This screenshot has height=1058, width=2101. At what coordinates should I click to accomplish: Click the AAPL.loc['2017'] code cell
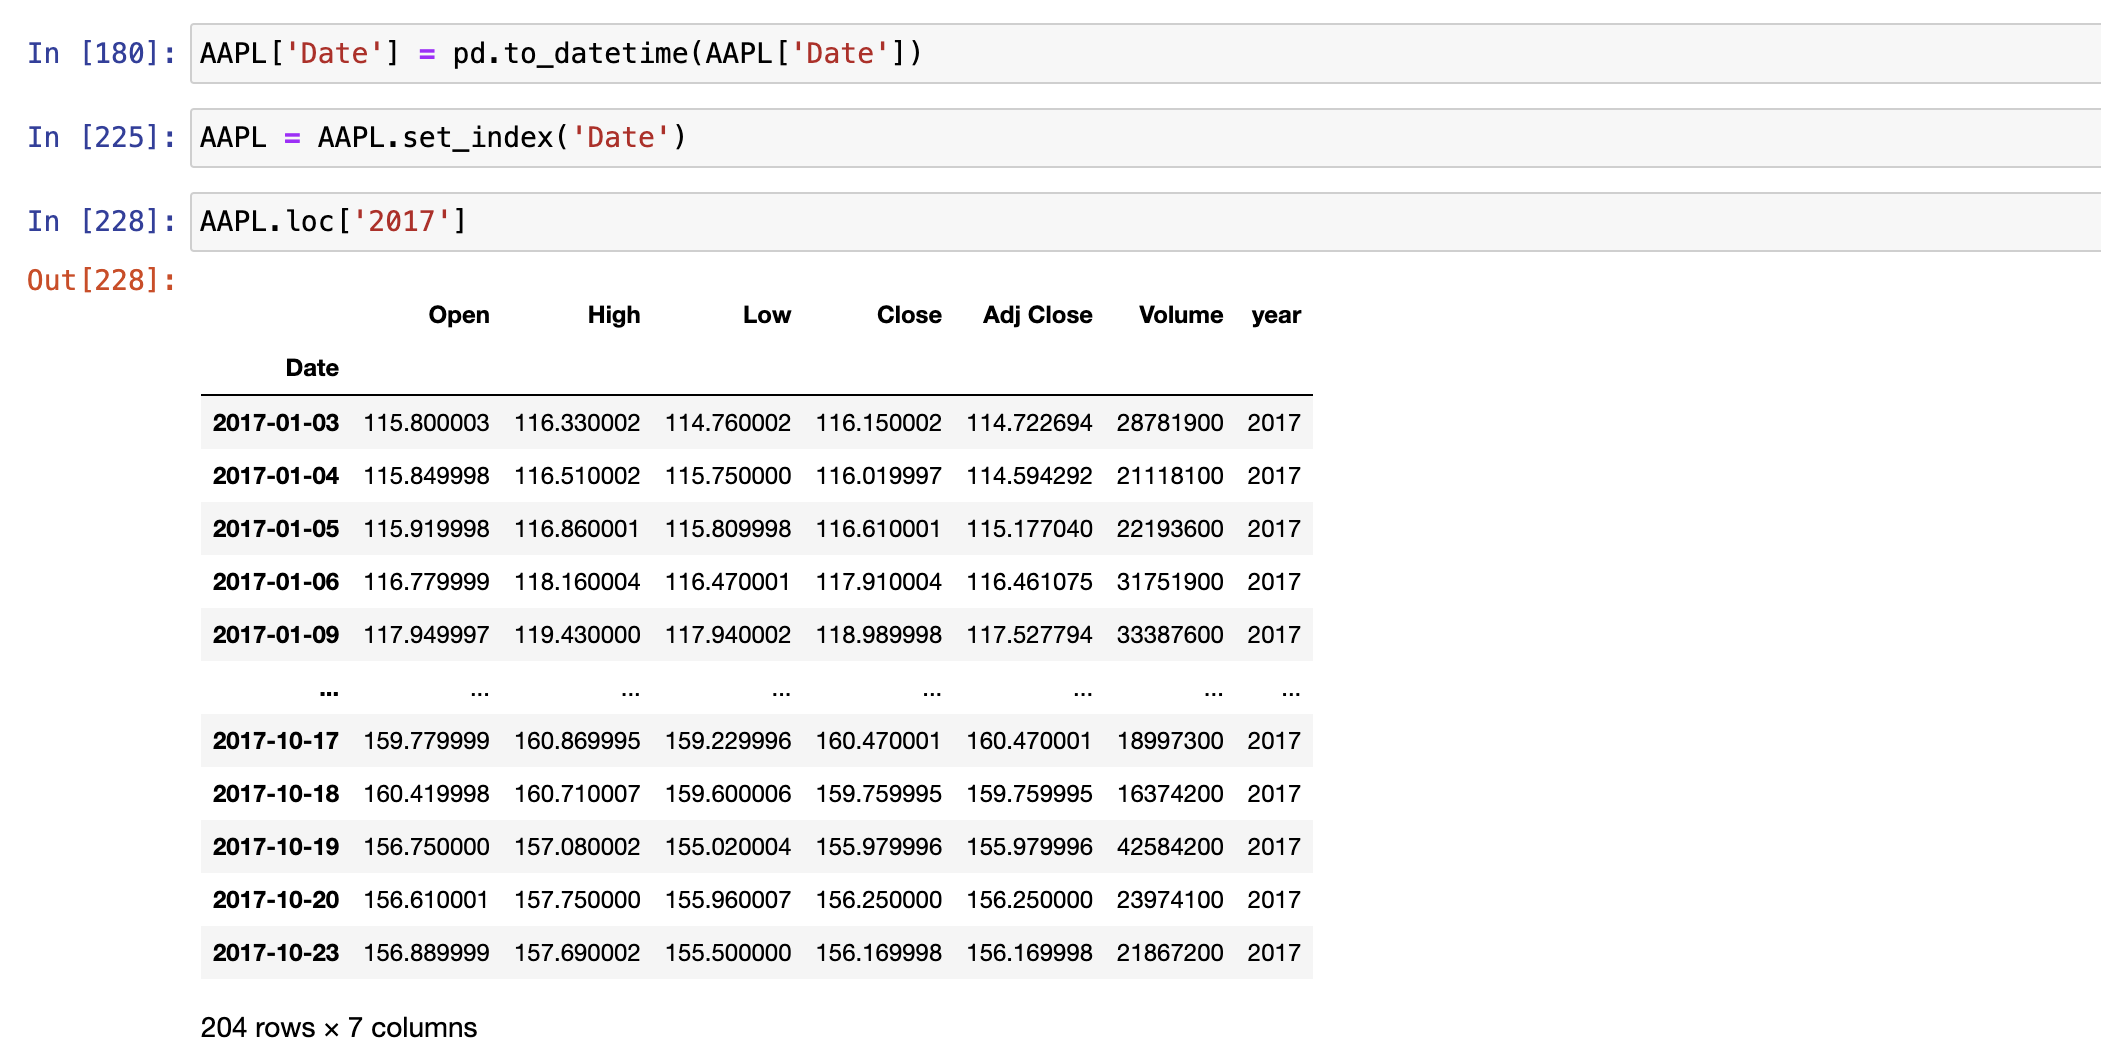(x=1145, y=222)
